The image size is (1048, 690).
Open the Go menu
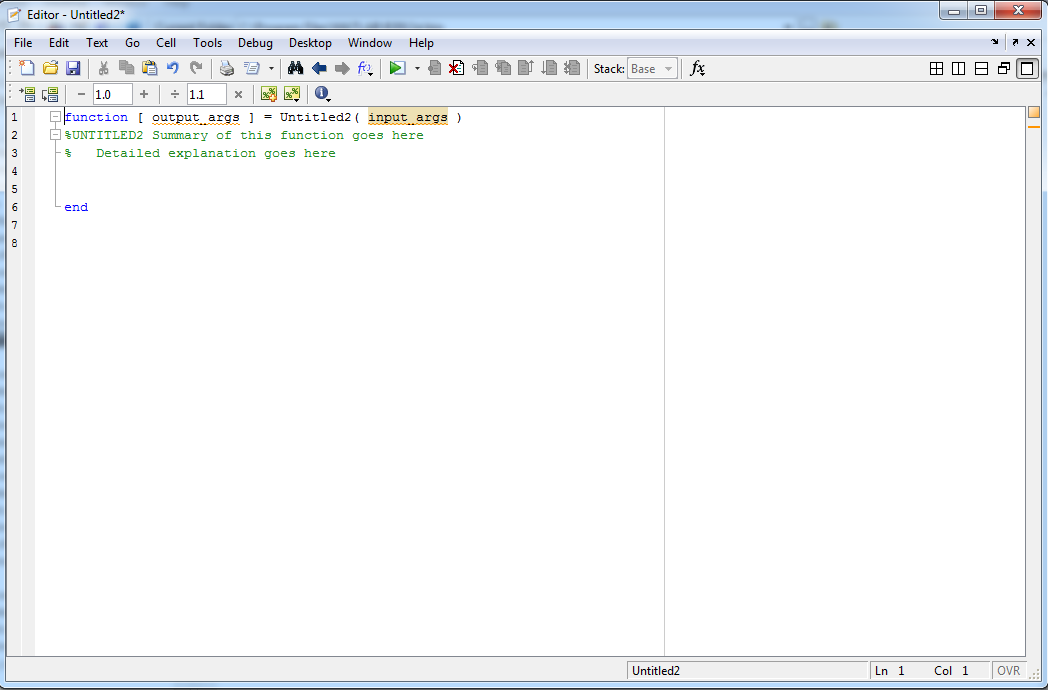pos(132,43)
